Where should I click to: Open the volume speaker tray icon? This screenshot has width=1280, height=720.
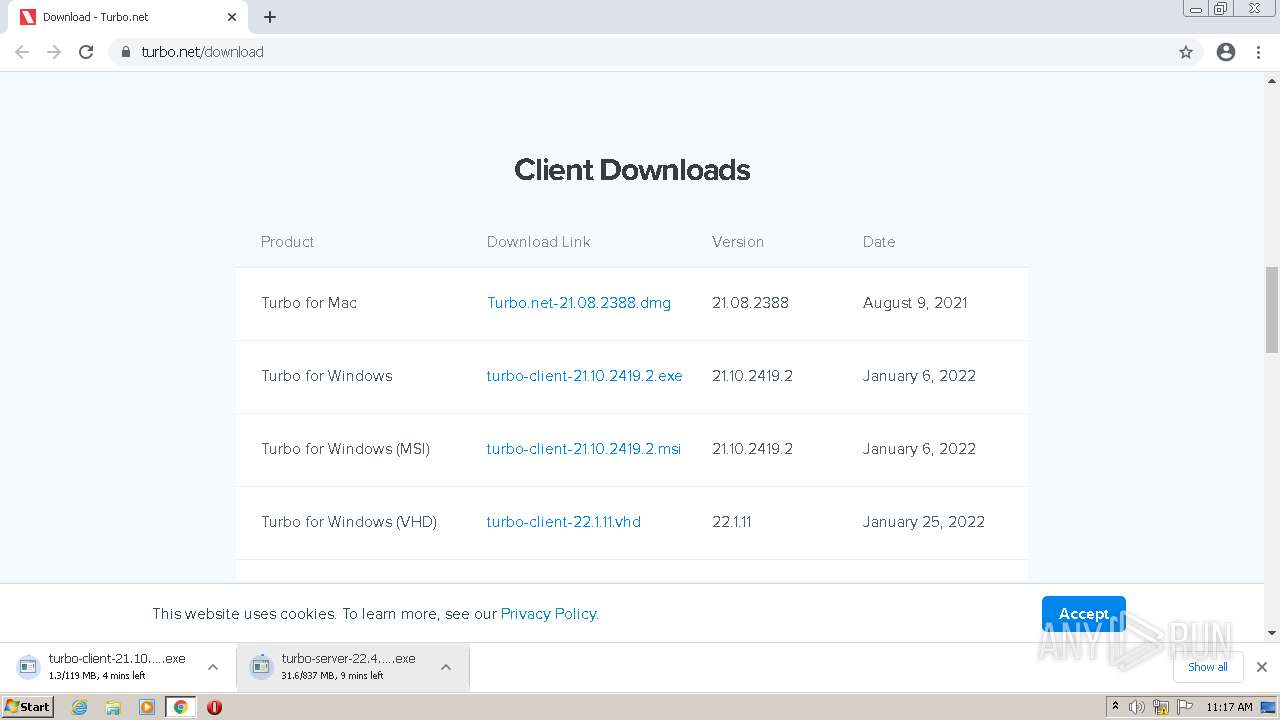point(1137,707)
